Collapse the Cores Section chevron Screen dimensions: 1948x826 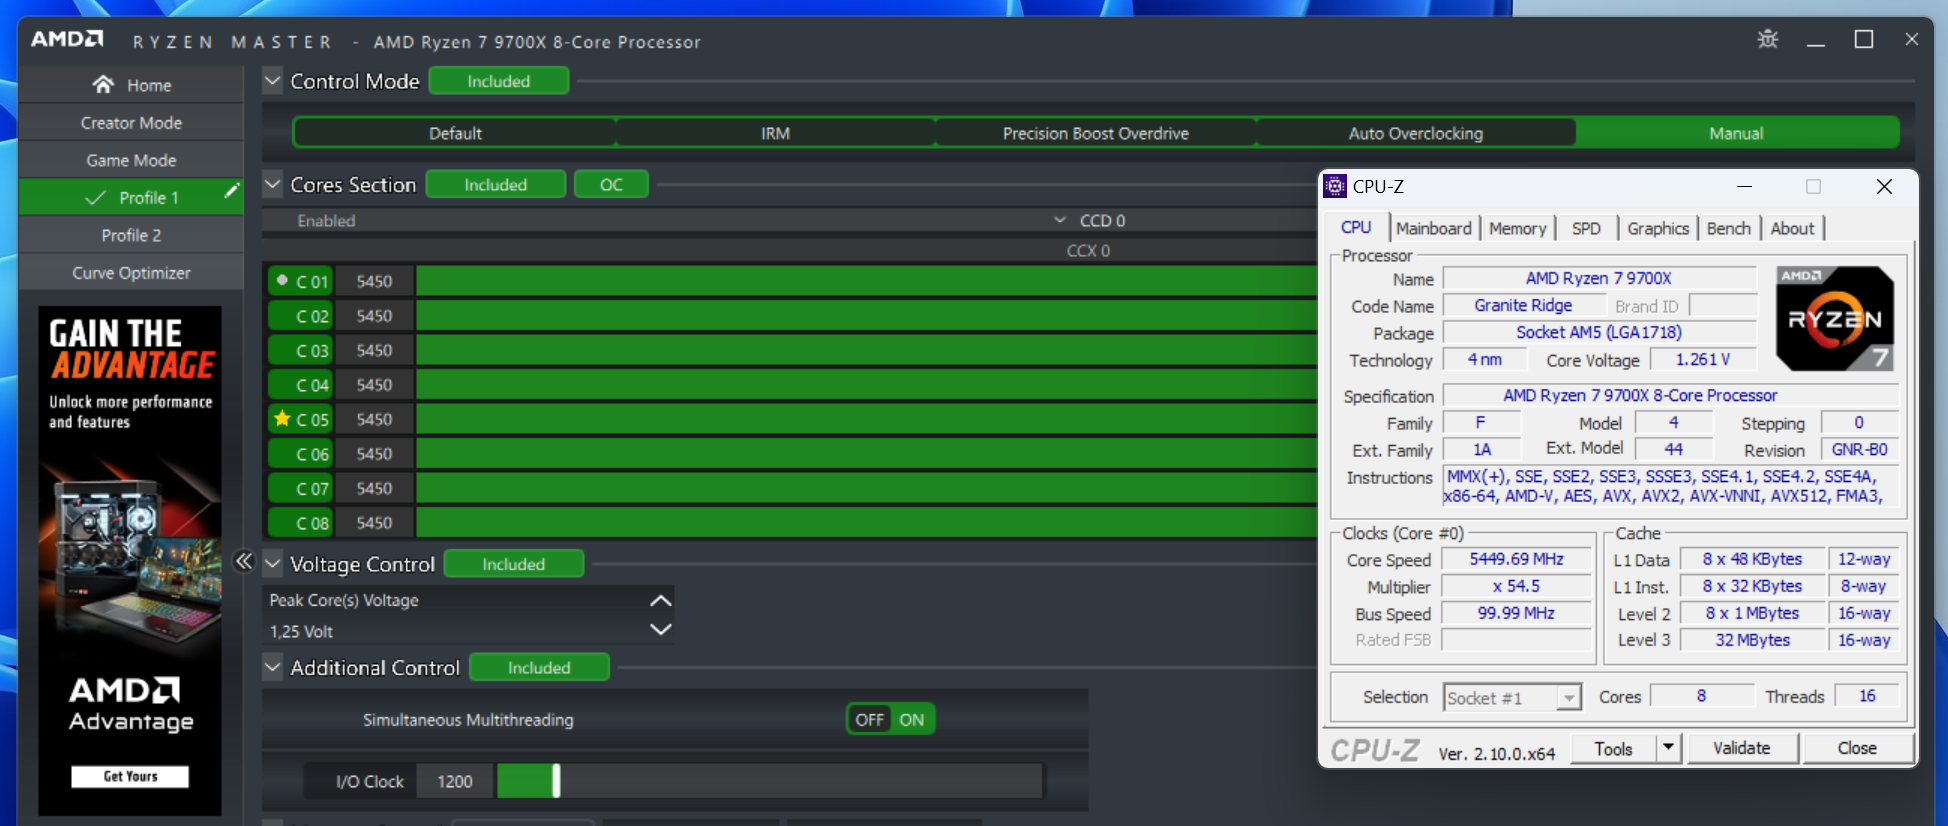(x=272, y=184)
